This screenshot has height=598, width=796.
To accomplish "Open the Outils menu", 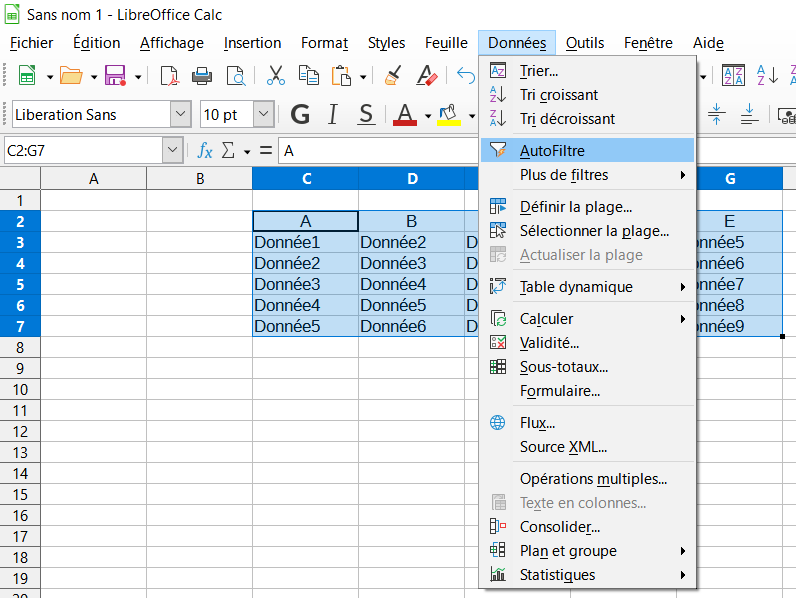I will (x=585, y=43).
